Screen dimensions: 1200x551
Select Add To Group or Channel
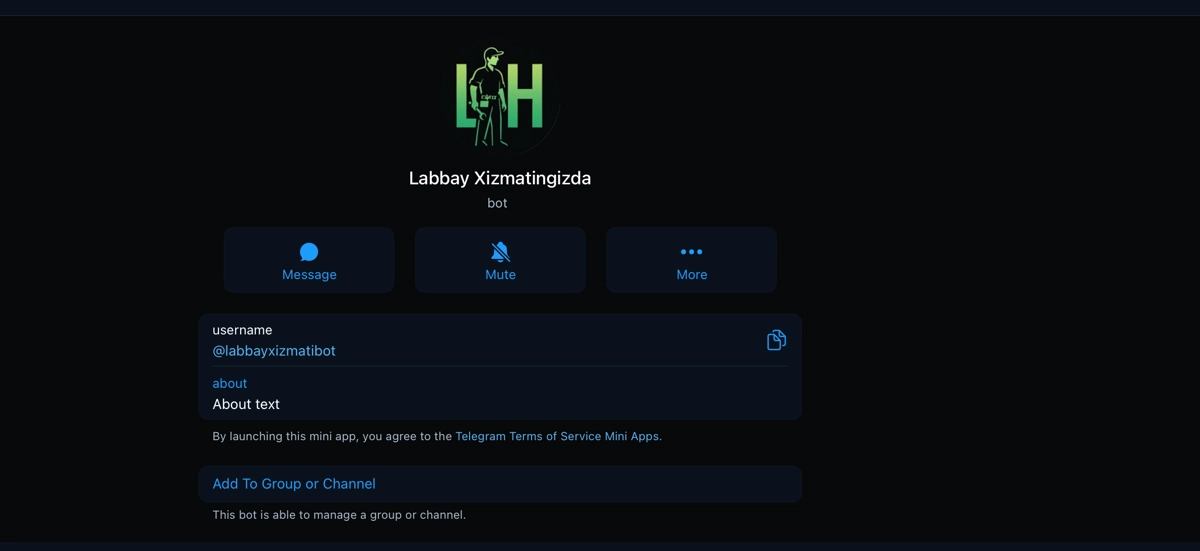(500, 484)
